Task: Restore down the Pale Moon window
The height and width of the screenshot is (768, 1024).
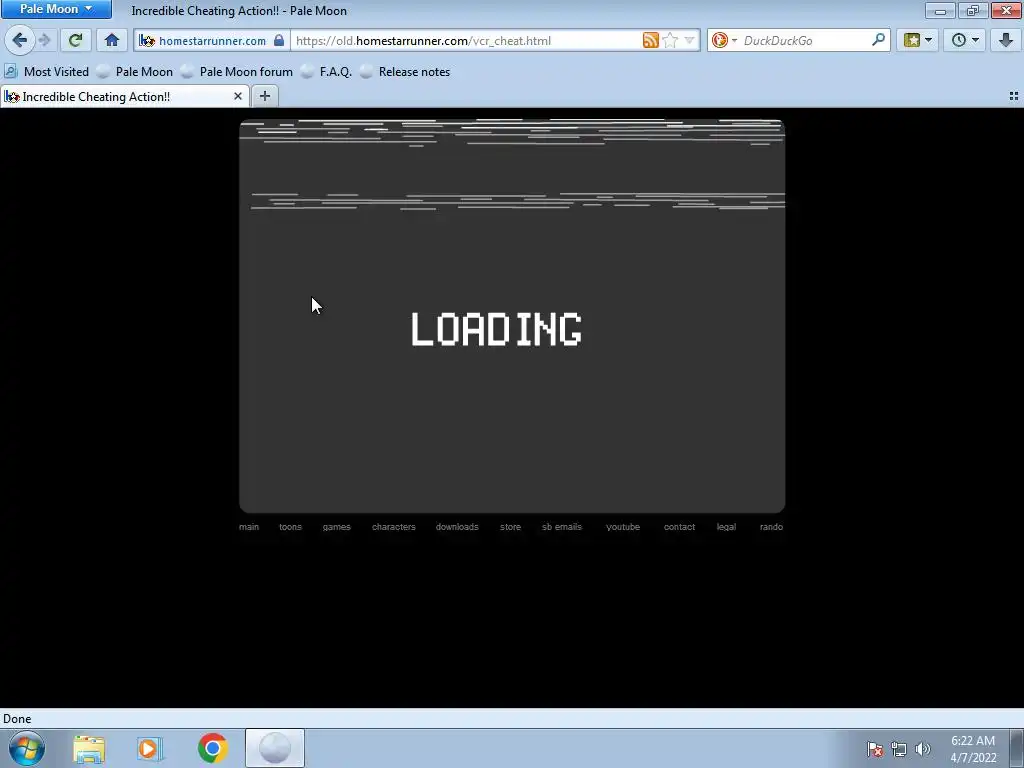Action: 973,10
